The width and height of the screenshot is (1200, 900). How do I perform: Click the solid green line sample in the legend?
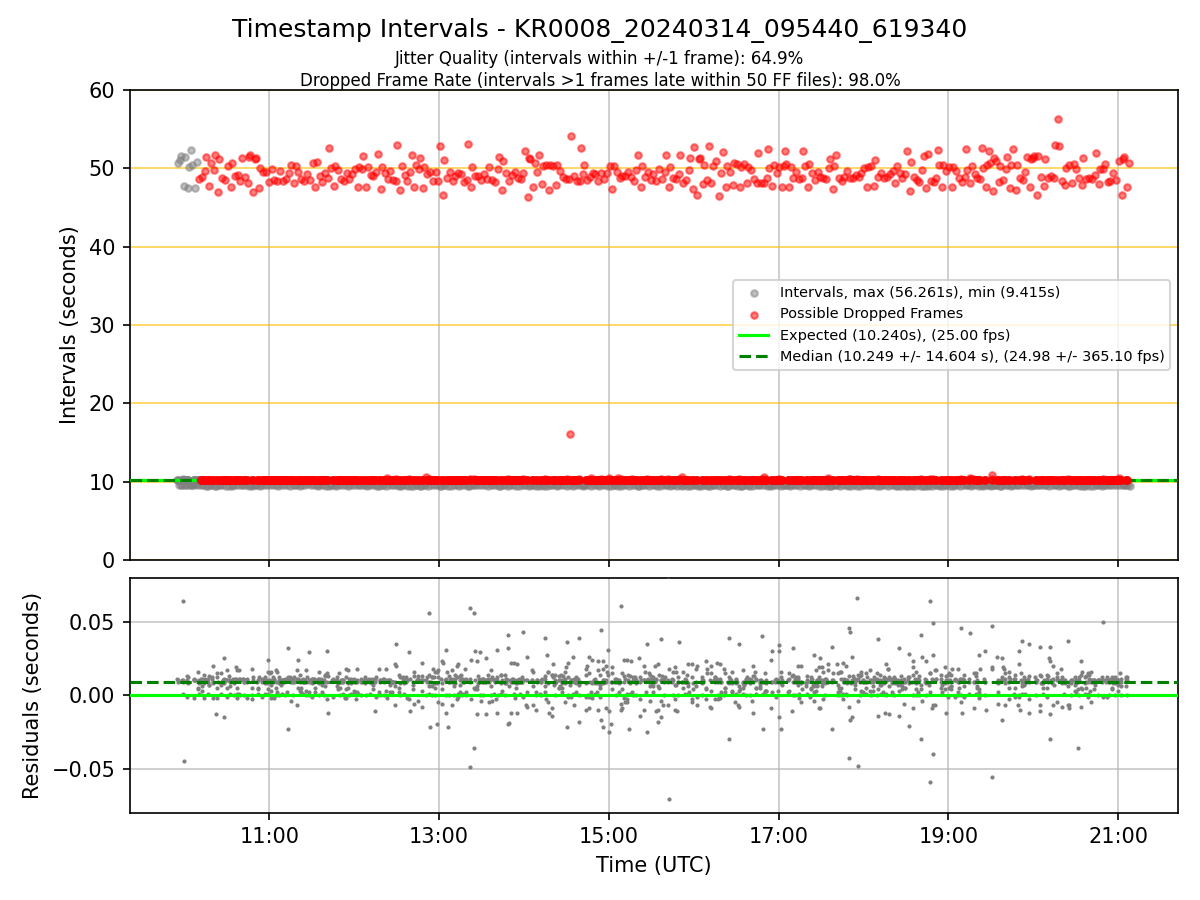(x=755, y=335)
